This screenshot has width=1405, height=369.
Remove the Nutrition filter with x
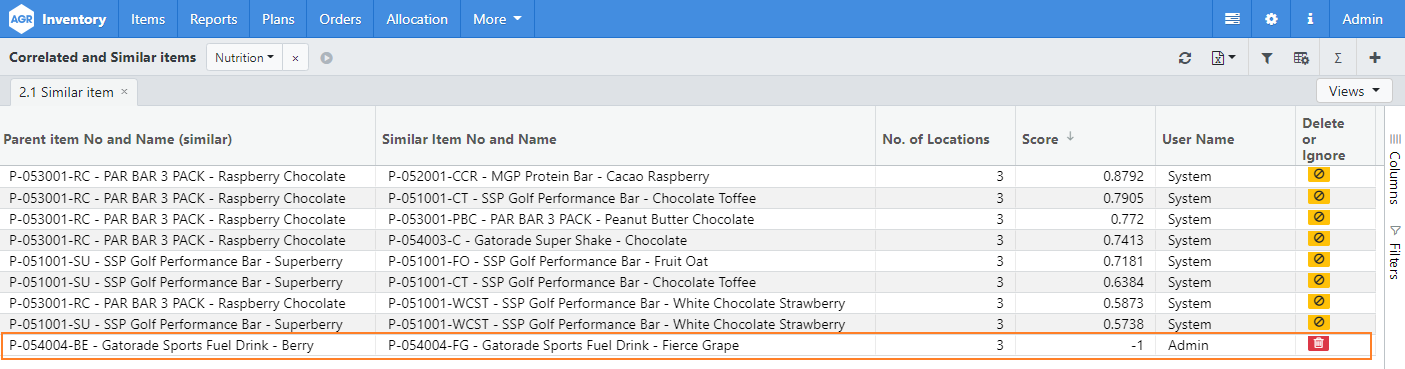point(295,58)
